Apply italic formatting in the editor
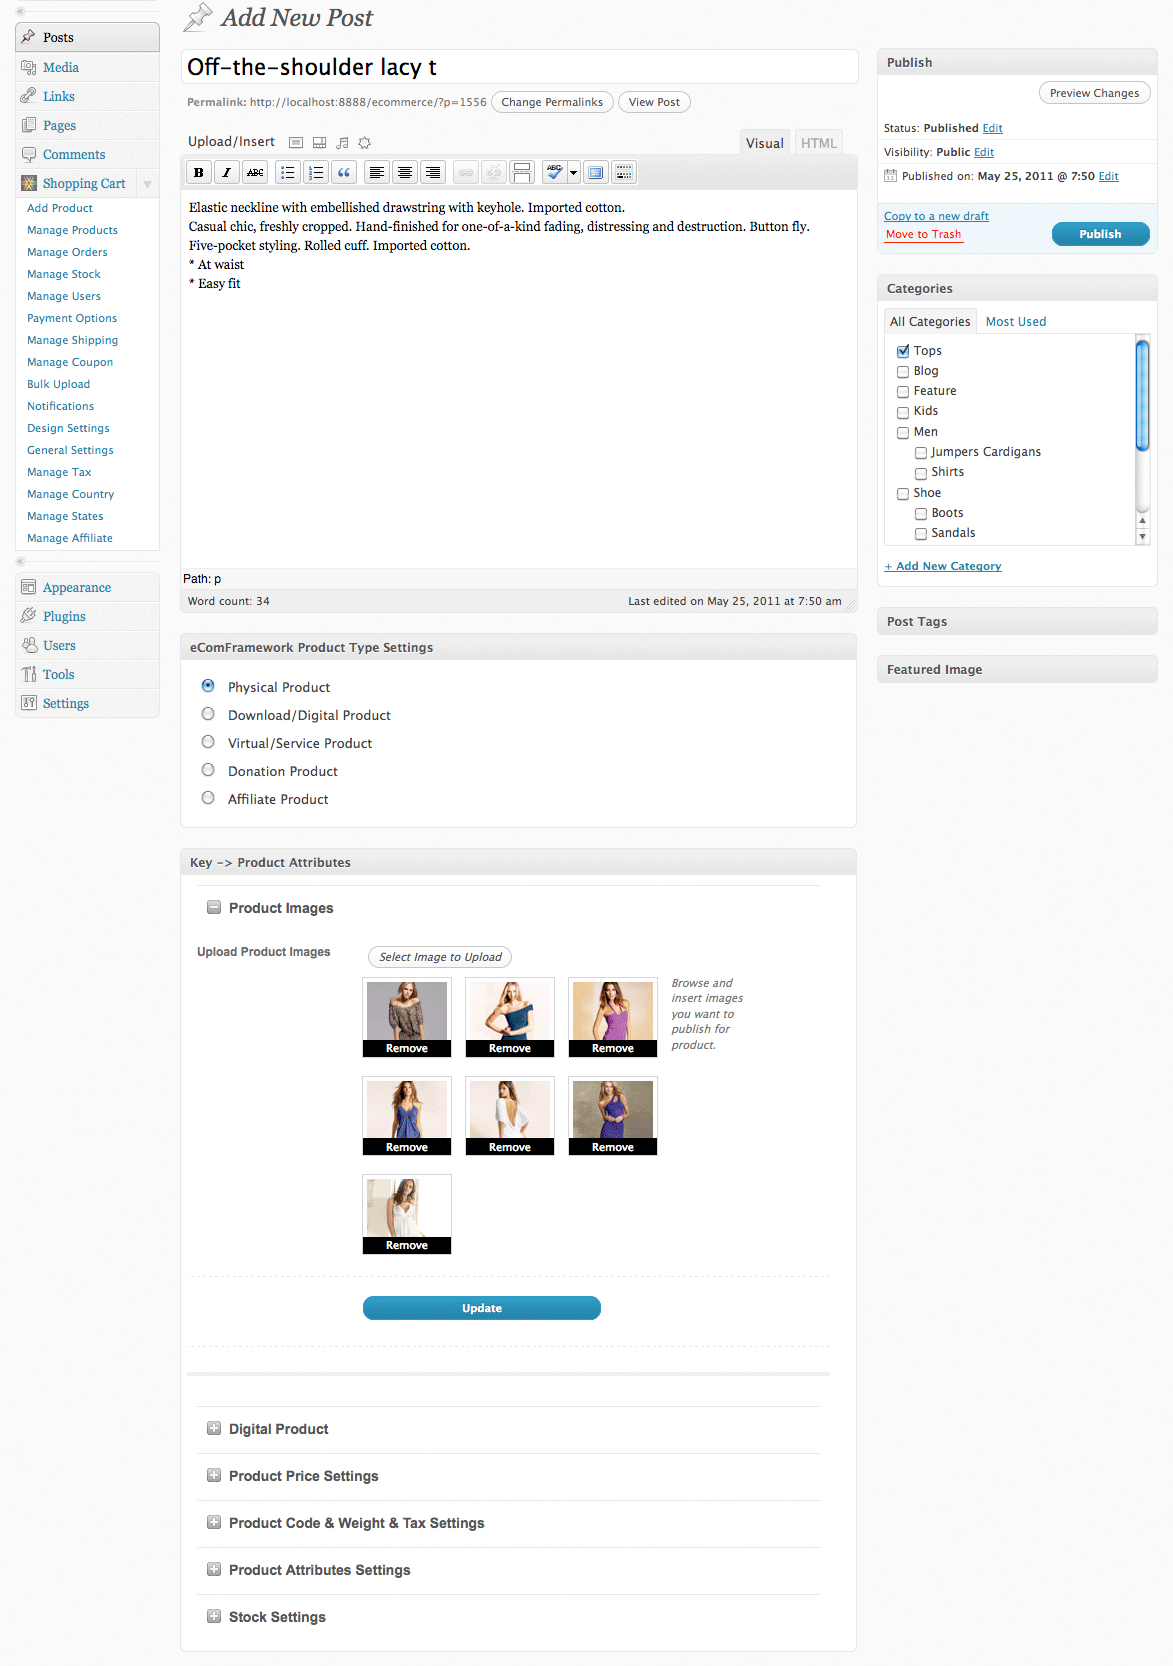The image size is (1173, 1666). tap(227, 173)
